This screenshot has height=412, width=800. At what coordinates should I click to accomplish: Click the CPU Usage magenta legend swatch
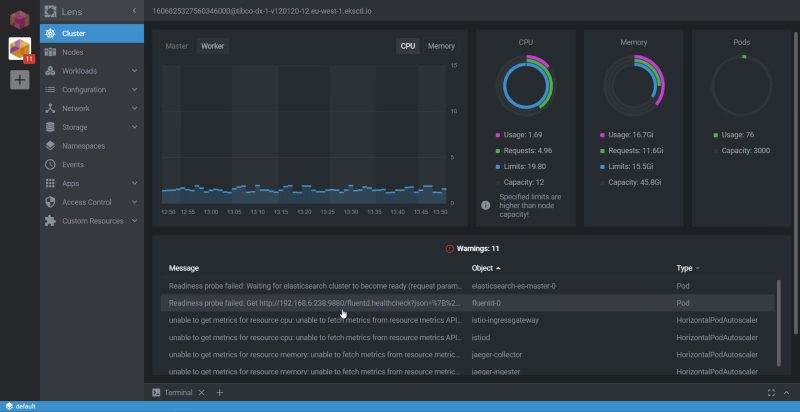[x=498, y=135]
